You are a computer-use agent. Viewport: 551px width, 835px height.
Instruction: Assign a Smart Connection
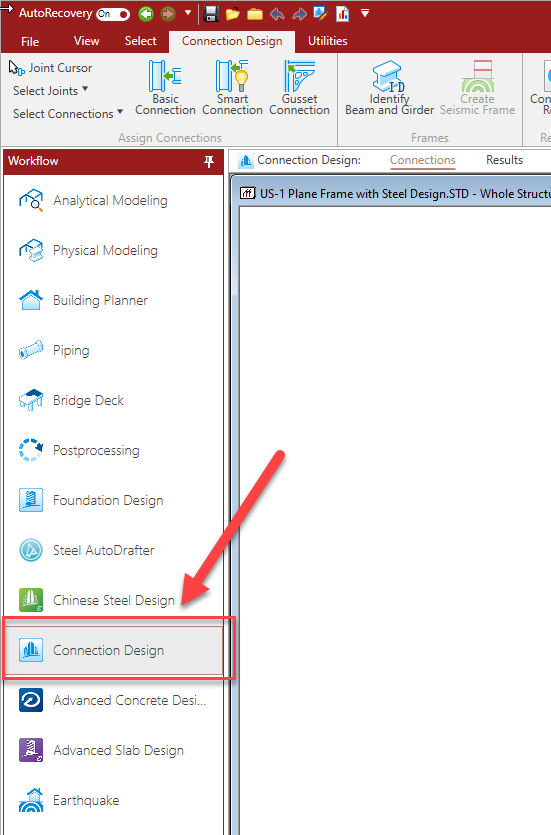point(232,88)
